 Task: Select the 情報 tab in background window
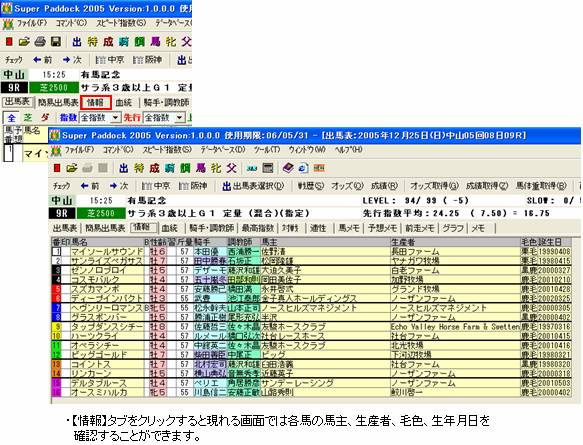(x=96, y=102)
